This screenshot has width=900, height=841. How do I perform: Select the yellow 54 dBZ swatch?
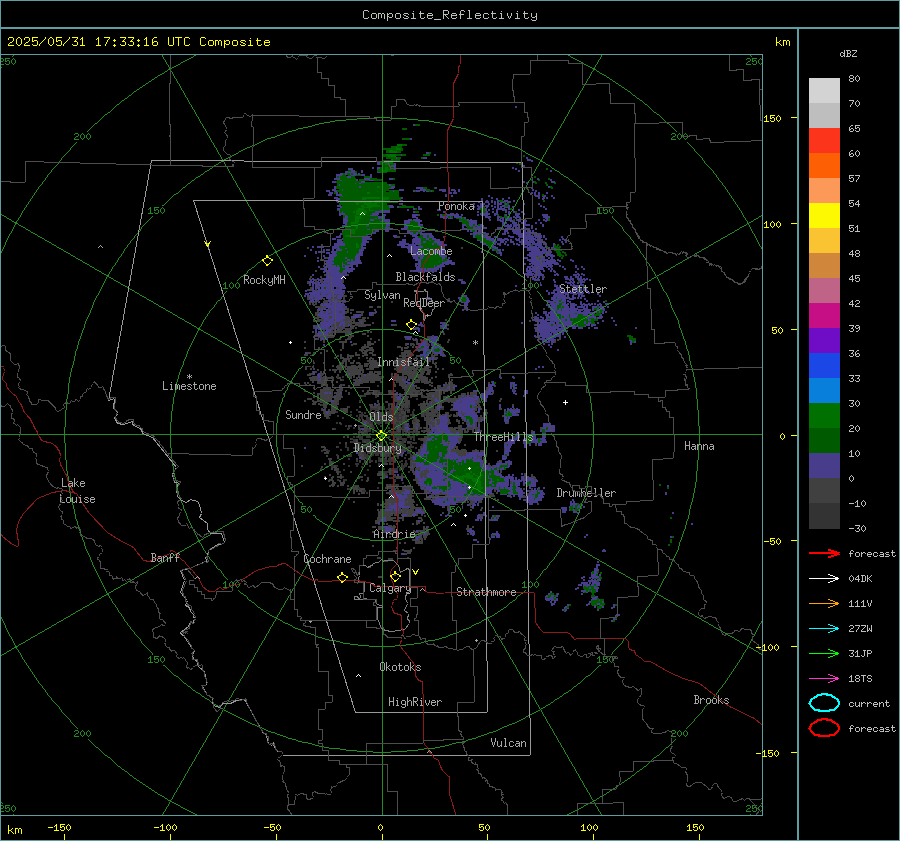click(824, 215)
